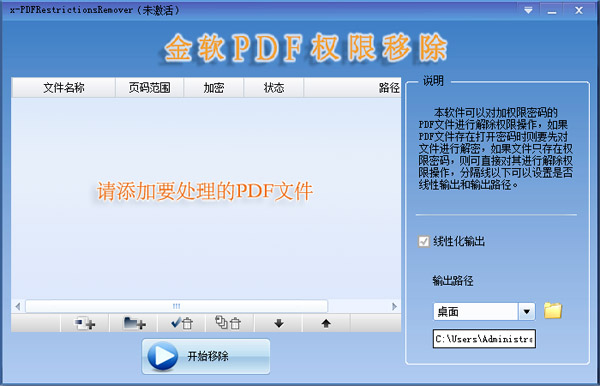
Task: Click the 路径 column header
Action: coord(352,88)
